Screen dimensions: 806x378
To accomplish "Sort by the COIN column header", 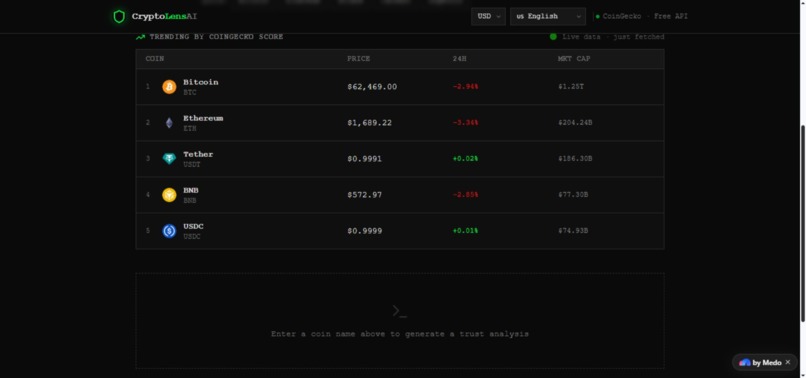I will click(155, 59).
